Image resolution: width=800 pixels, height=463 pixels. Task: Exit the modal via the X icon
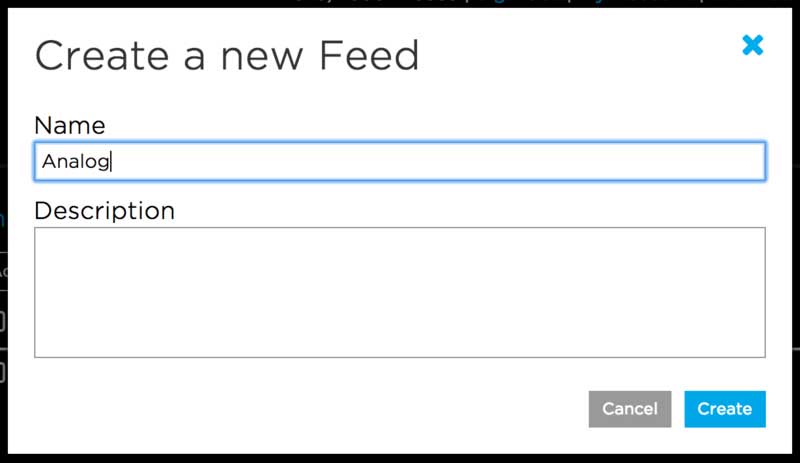(x=752, y=45)
